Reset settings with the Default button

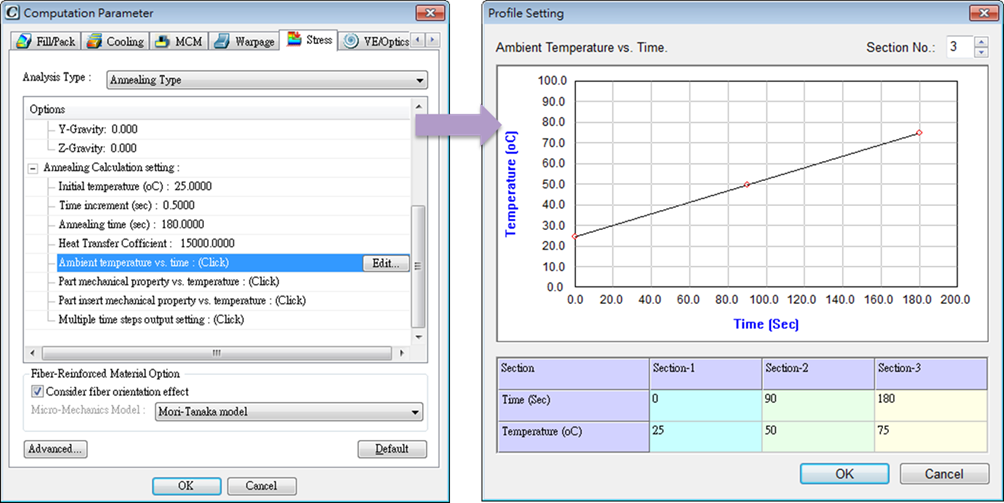pyautogui.click(x=392, y=449)
